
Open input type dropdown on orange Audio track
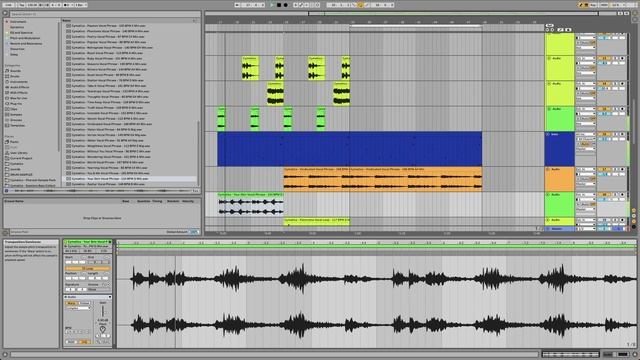pyautogui.click(x=586, y=169)
